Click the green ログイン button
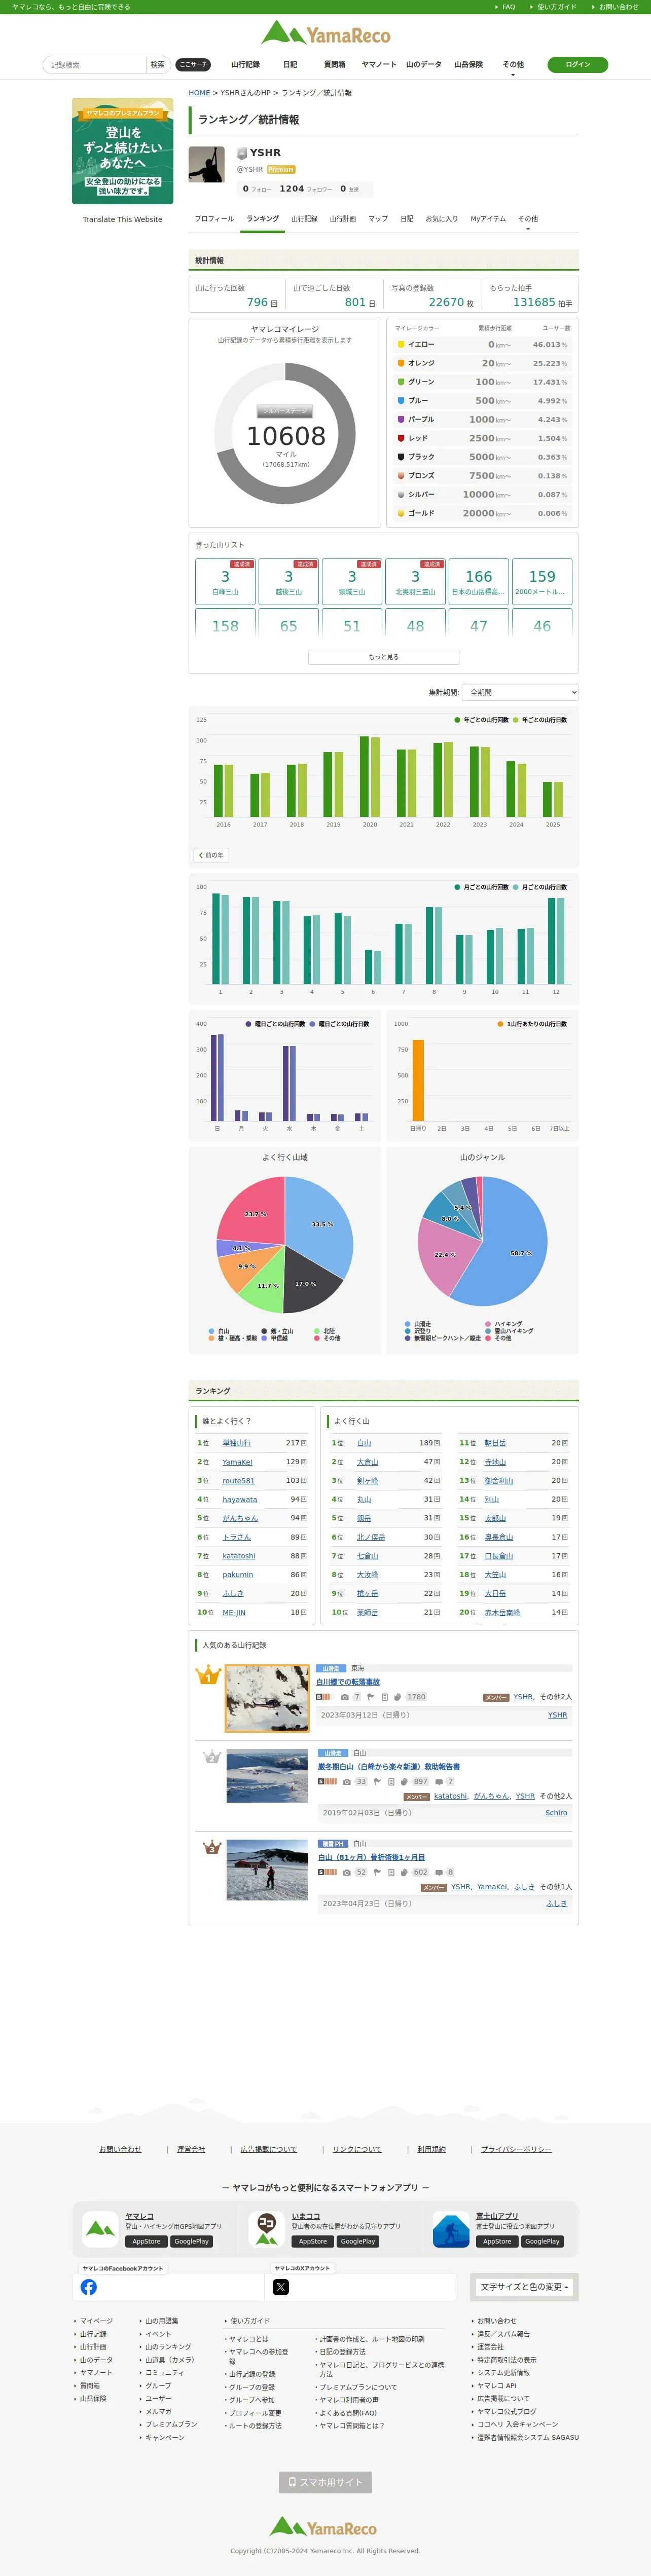The image size is (651, 2576). click(578, 64)
